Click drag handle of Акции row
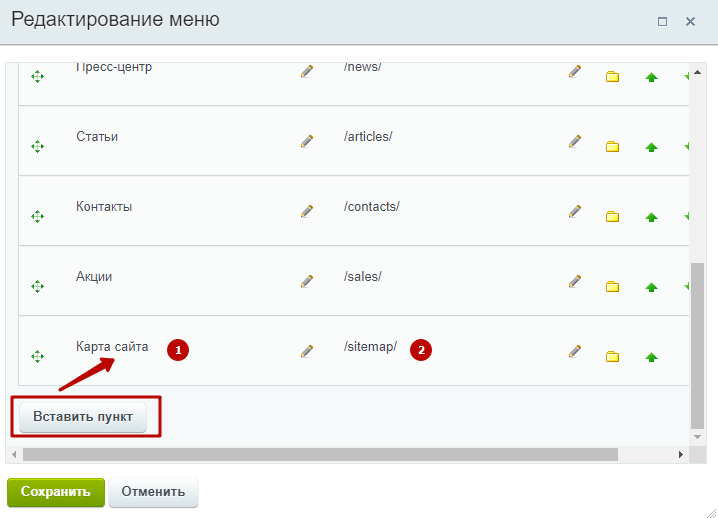Viewport: 718px width, 518px height. click(38, 287)
